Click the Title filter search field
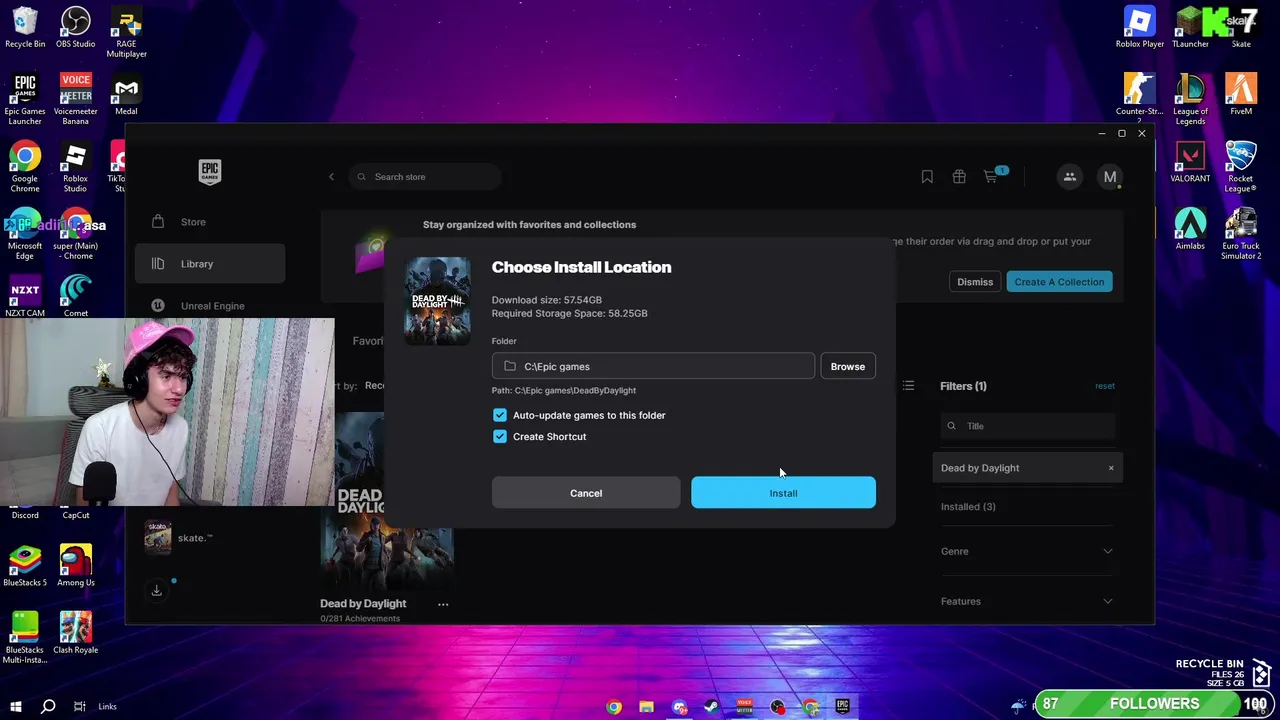 1027,426
